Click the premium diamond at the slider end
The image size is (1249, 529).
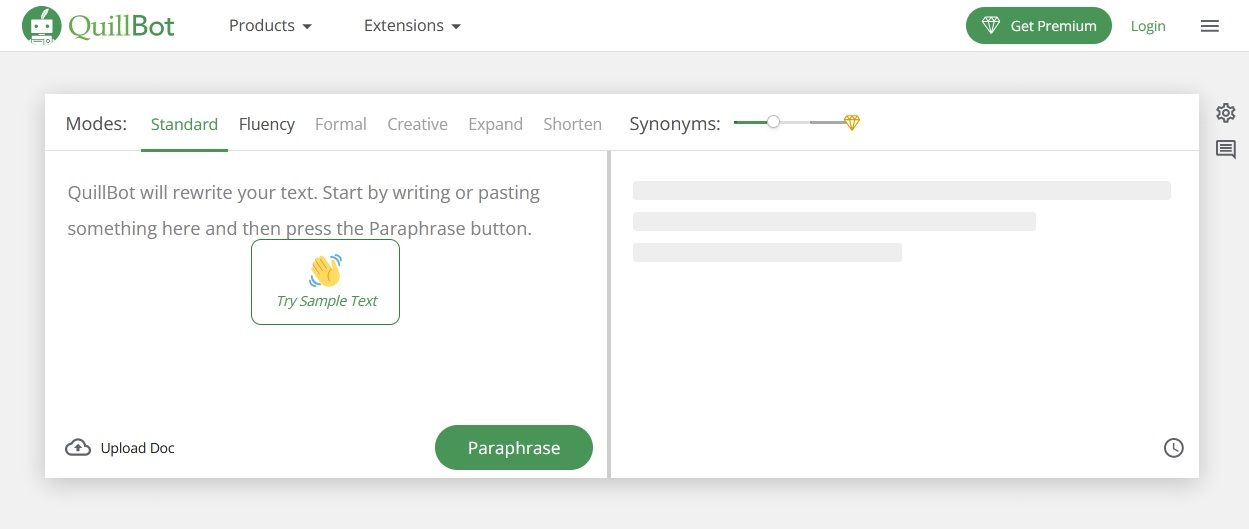click(851, 123)
